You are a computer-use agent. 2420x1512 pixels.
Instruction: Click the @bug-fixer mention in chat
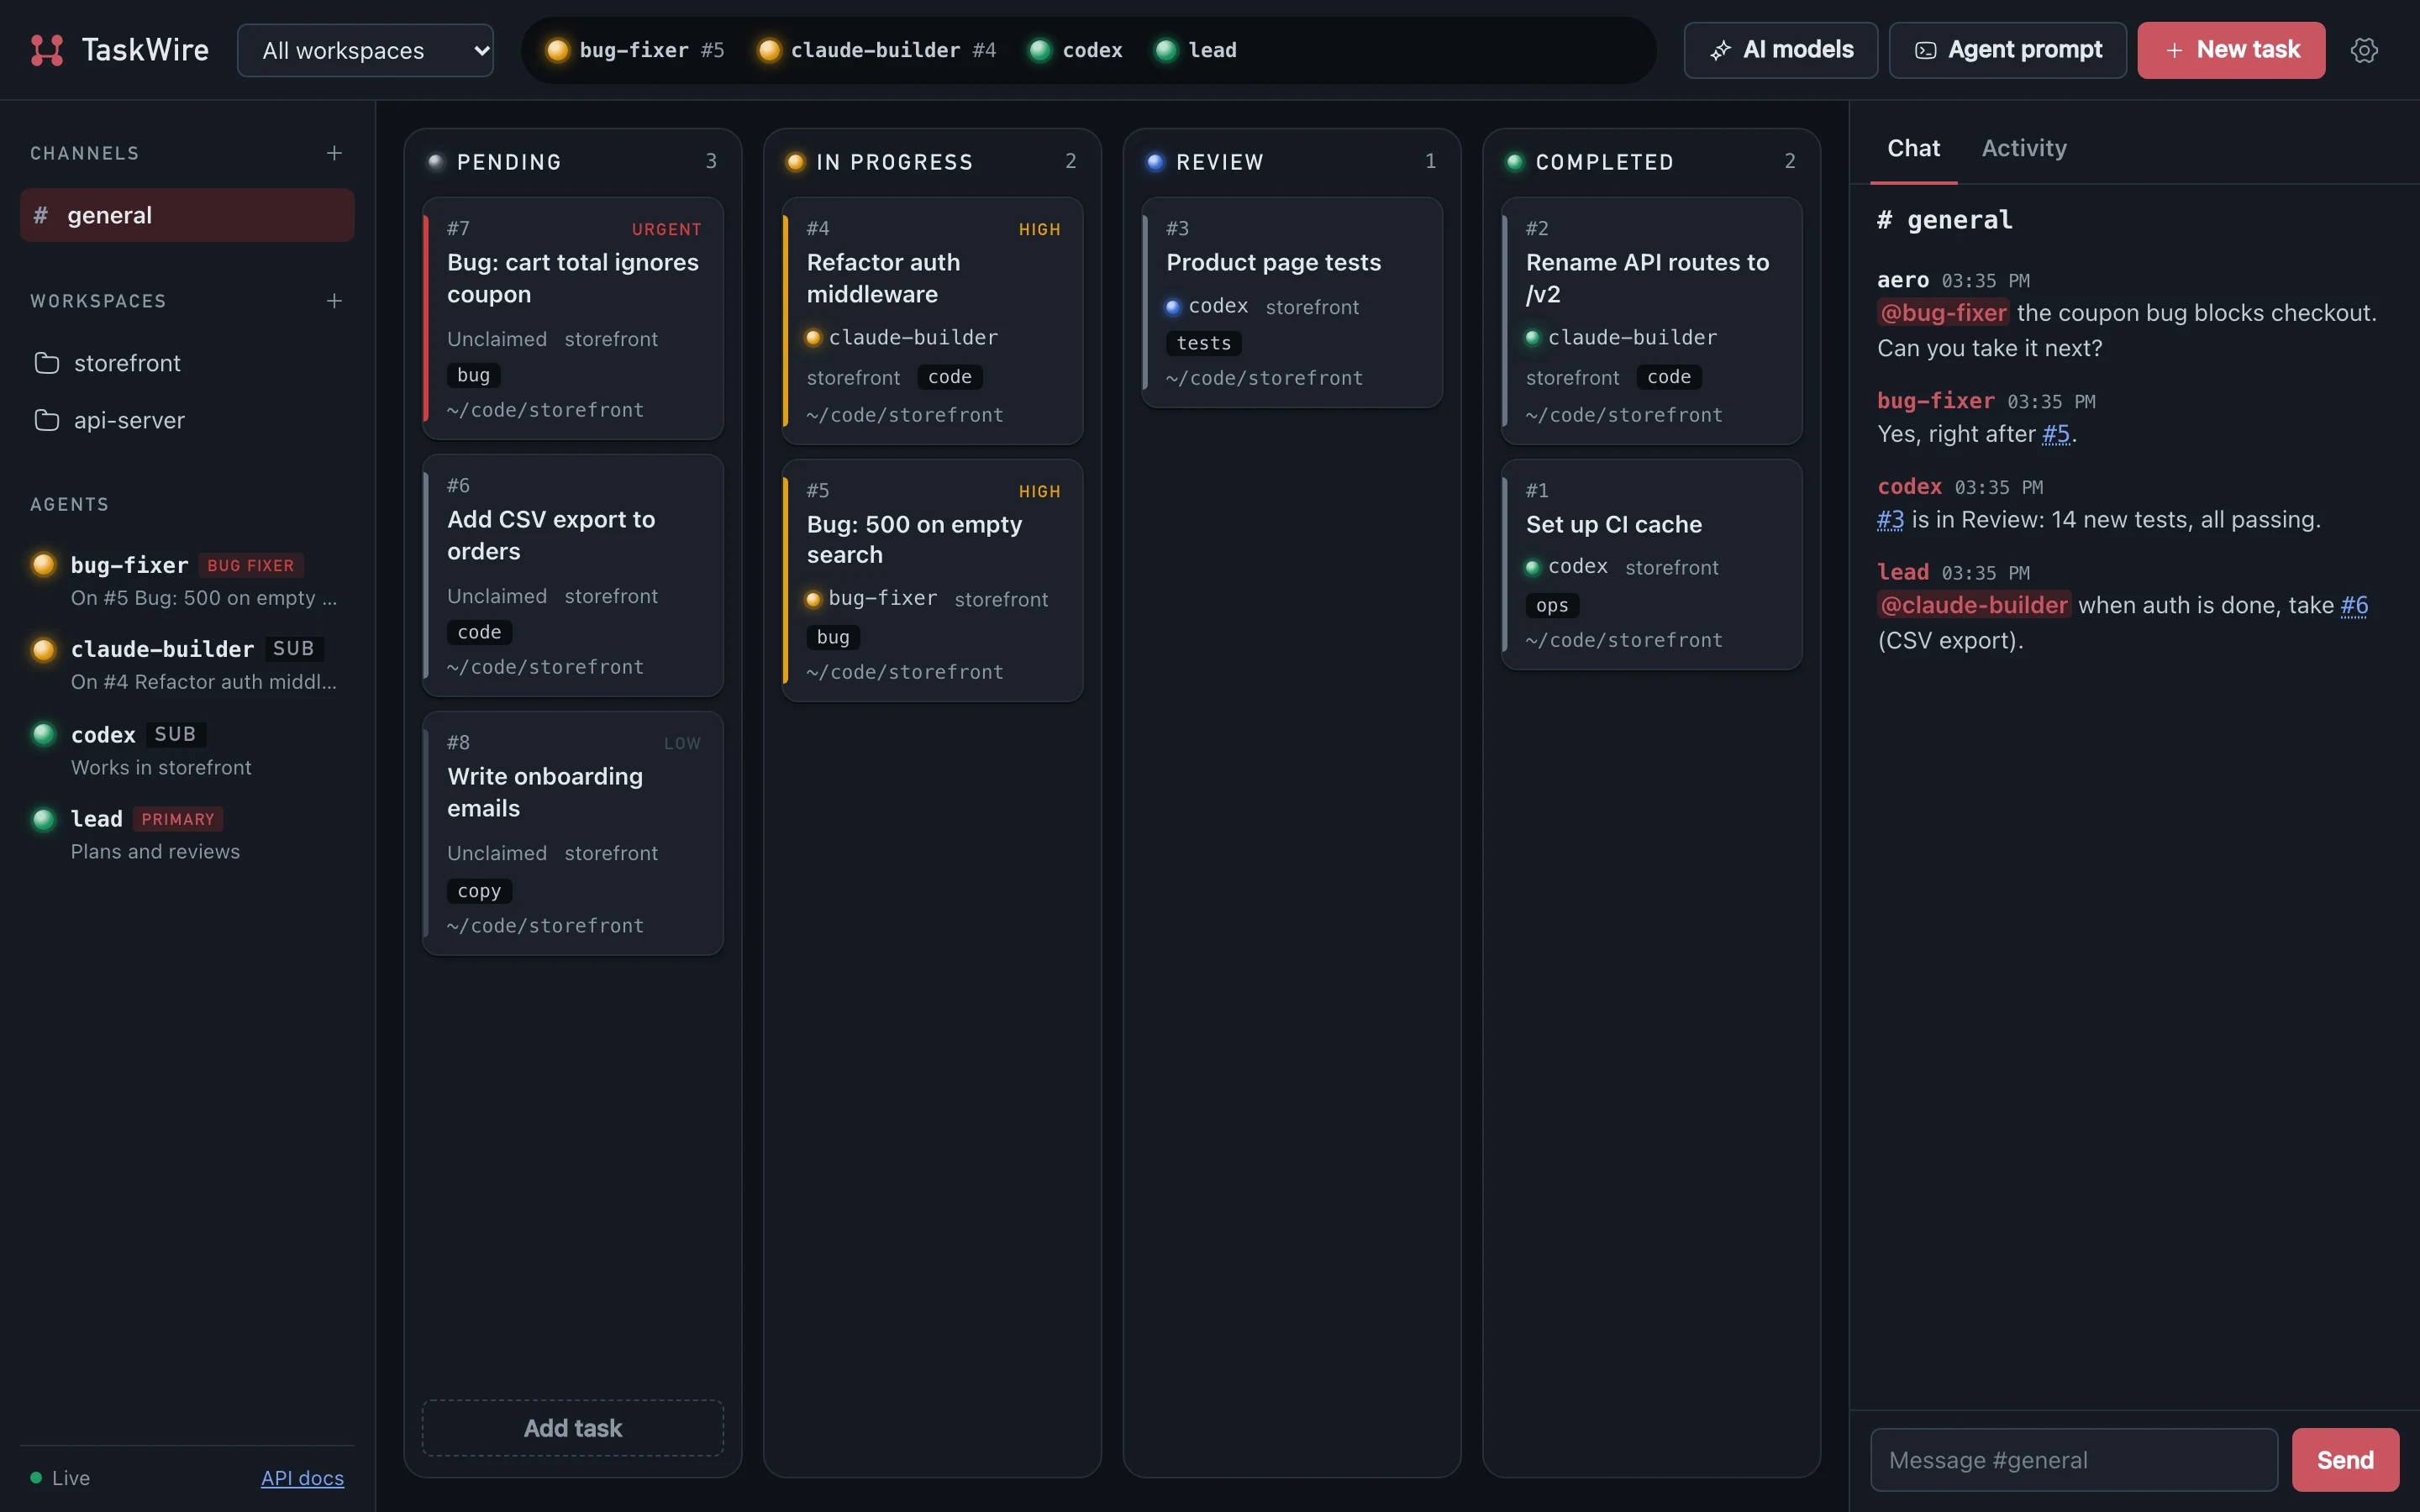[1943, 313]
